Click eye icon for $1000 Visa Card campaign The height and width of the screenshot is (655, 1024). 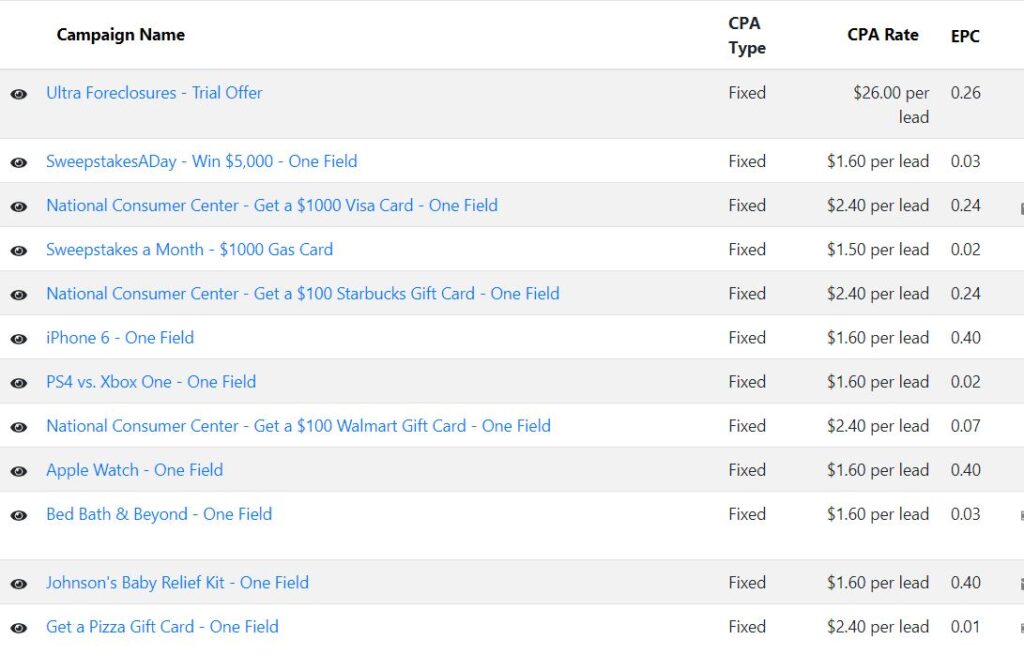coord(19,207)
